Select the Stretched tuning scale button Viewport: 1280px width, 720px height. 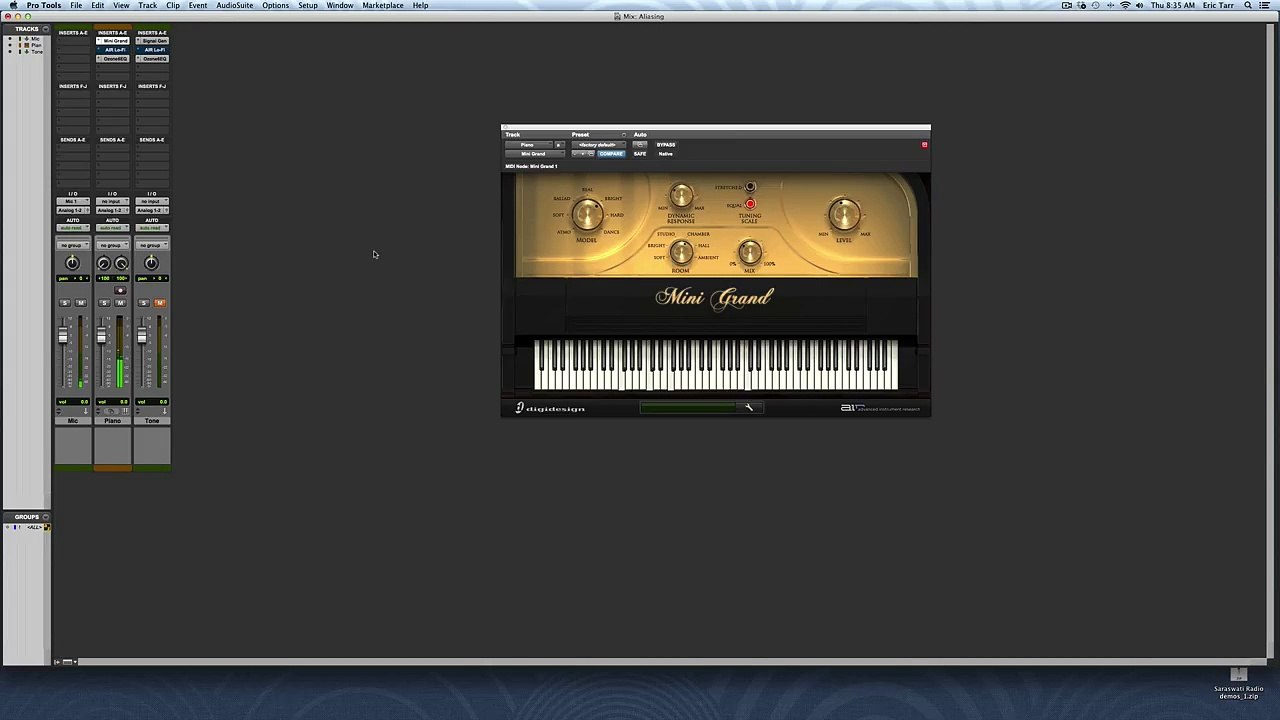750,187
